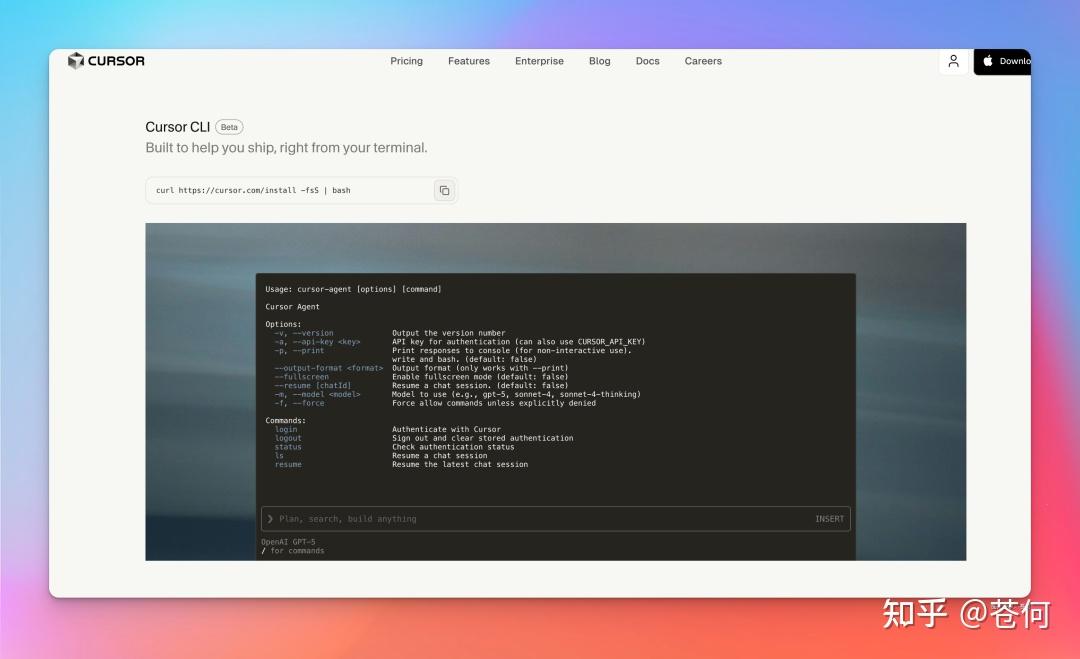The width and height of the screenshot is (1080, 659).
Task: Click the '-a, --api-key <key>' option
Action: [x=318, y=342]
